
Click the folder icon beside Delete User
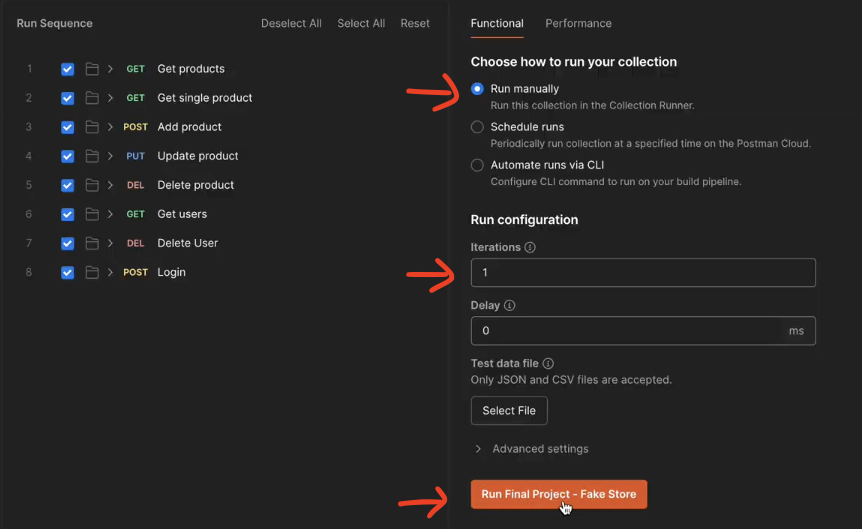pyautogui.click(x=92, y=243)
